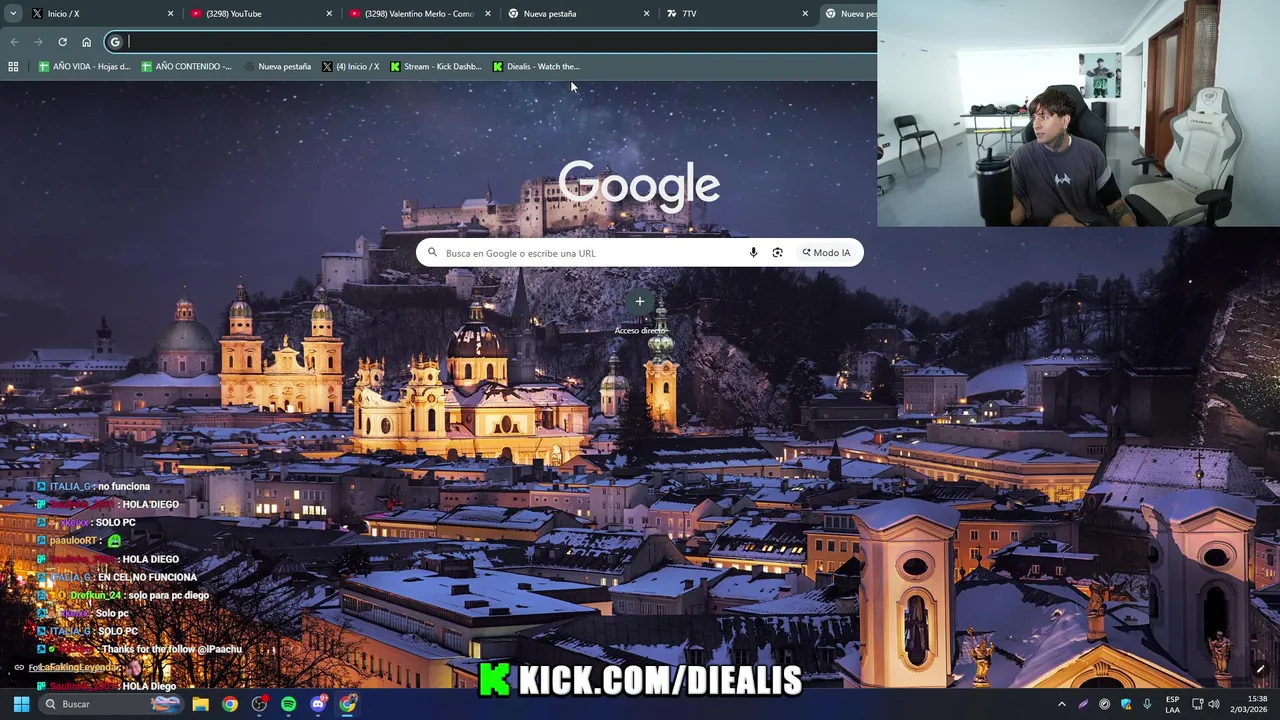Open the active Chrome profile window in taskbar
This screenshot has width=1280, height=720.
coord(347,704)
